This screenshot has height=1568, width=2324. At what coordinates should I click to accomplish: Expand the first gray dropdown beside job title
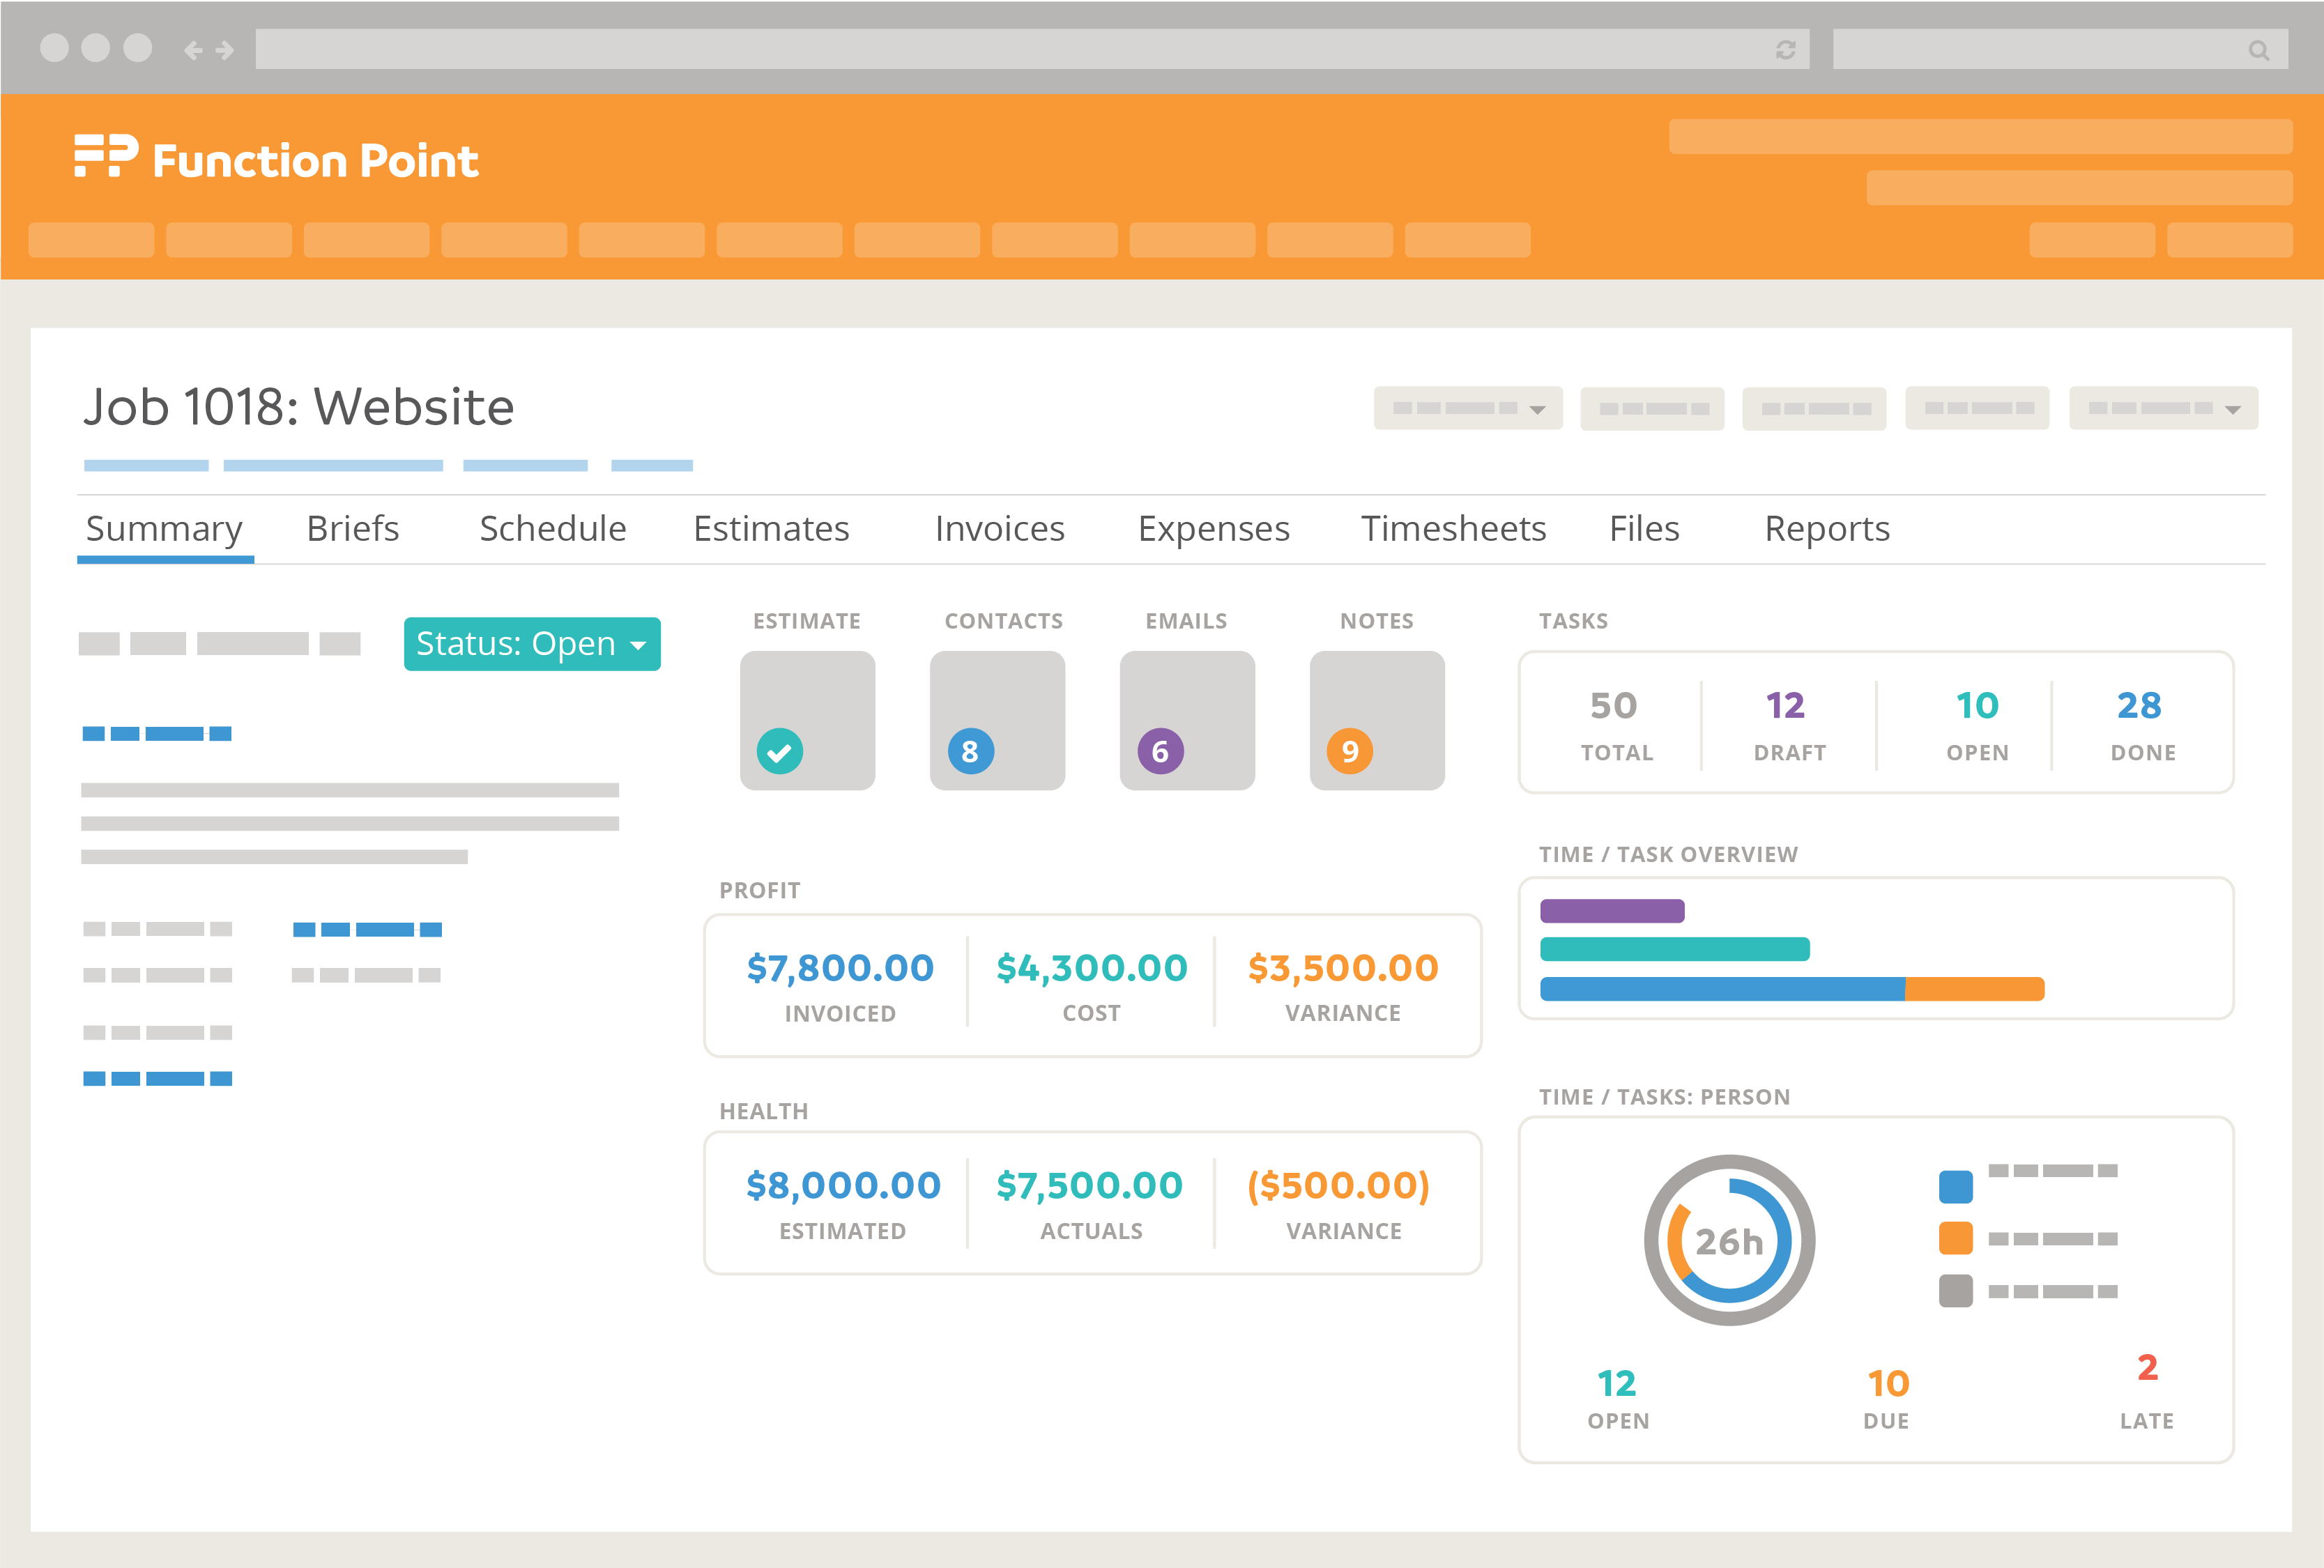1467,408
